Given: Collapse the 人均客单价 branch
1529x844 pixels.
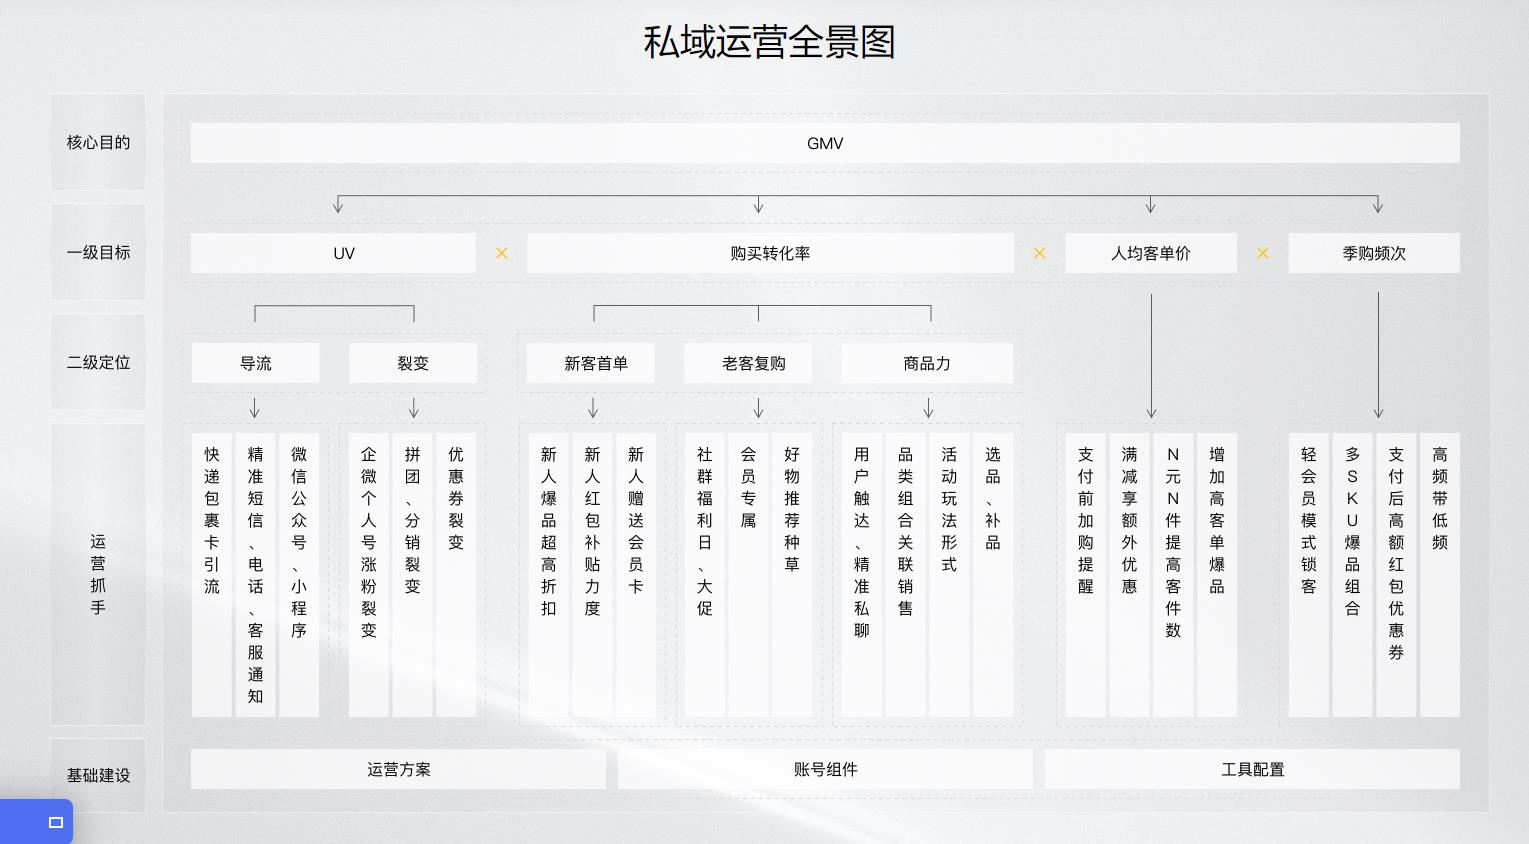Looking at the screenshot, I should (x=1150, y=253).
